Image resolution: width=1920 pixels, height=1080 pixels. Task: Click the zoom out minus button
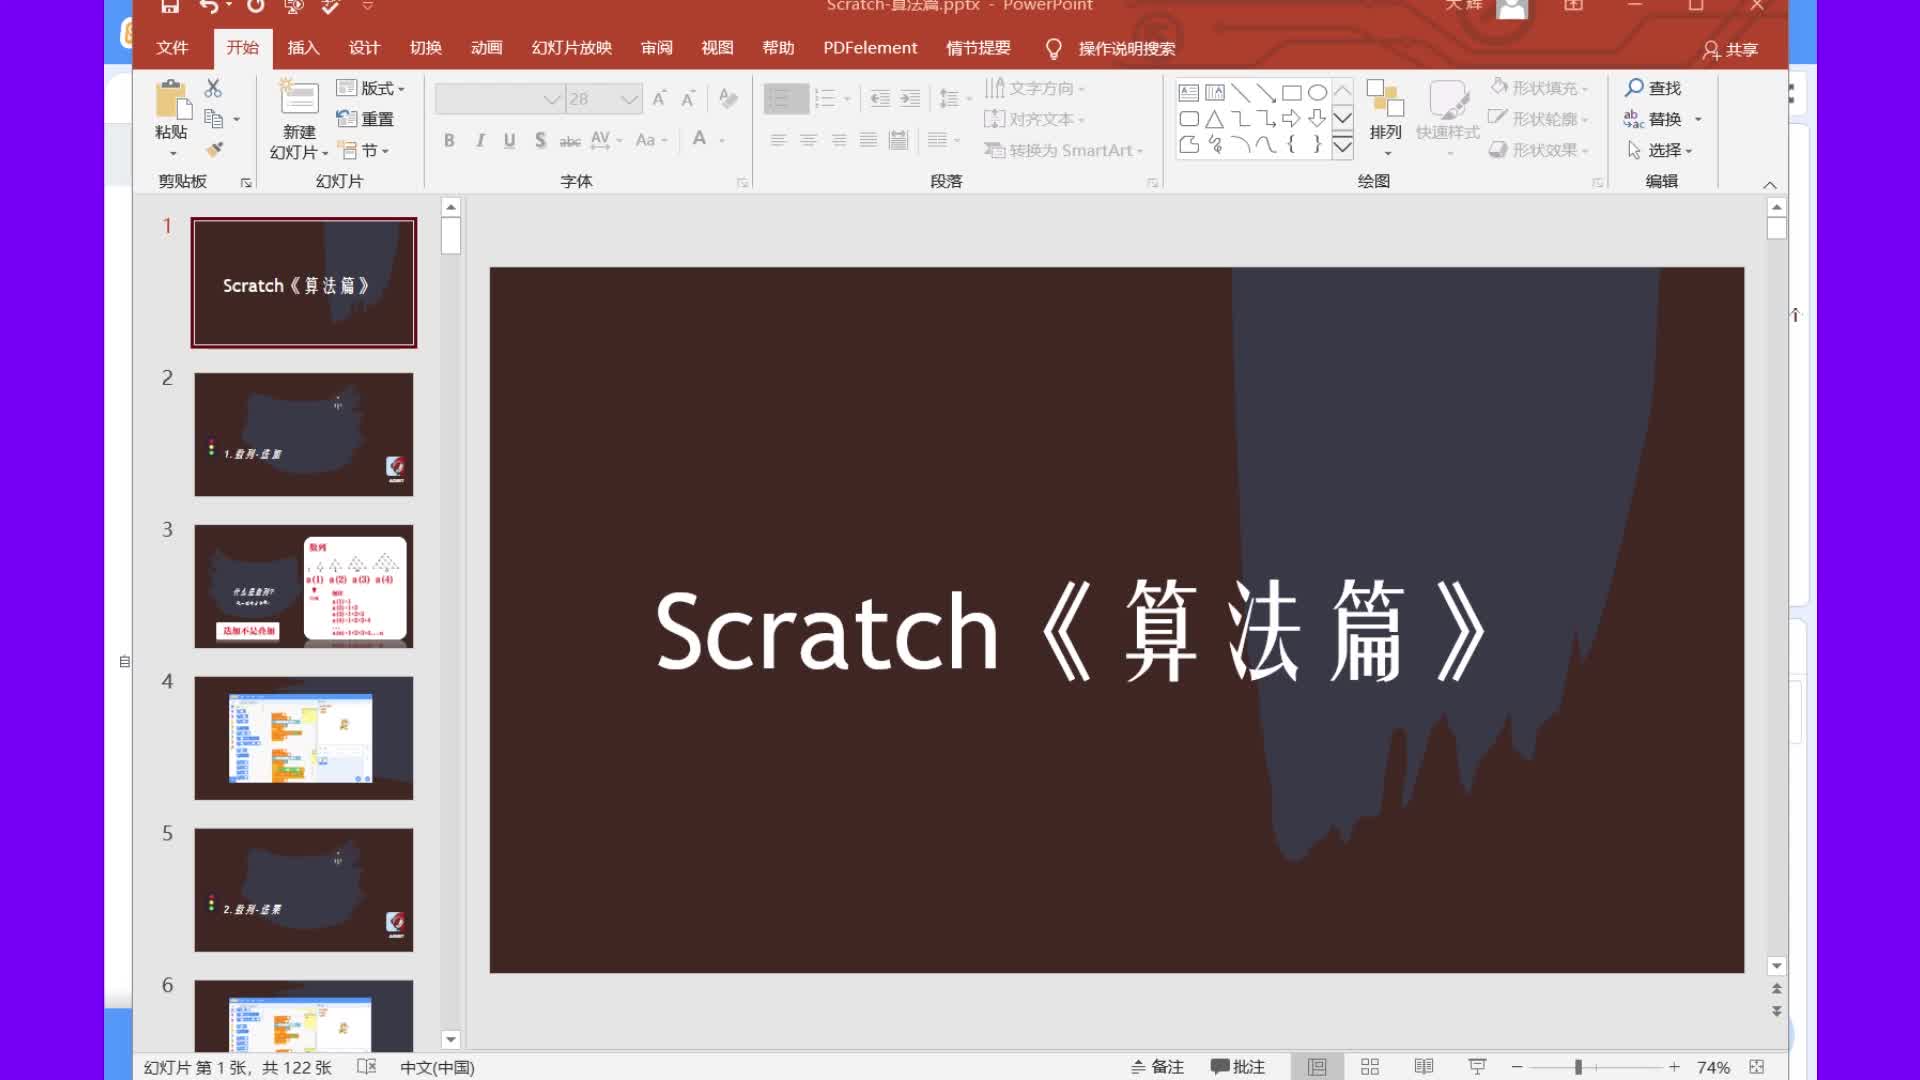click(x=1517, y=1067)
